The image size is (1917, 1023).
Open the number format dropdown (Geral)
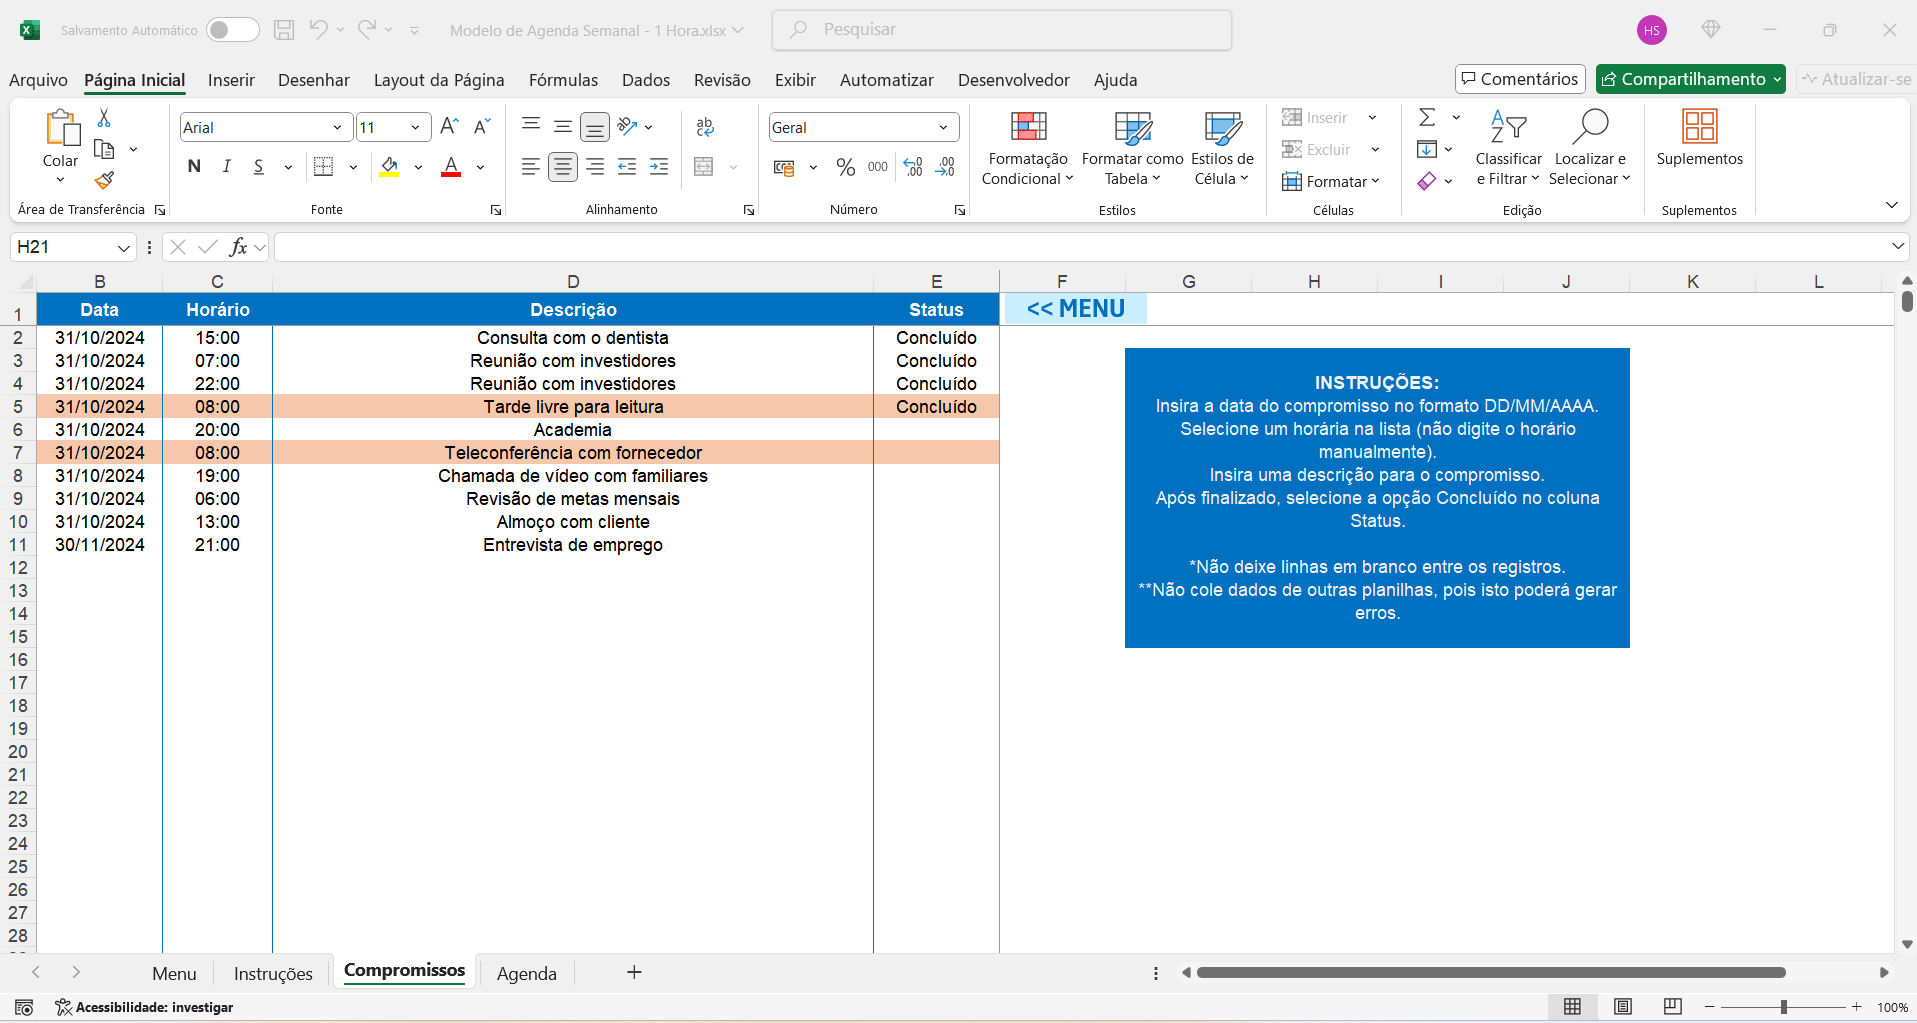[x=943, y=127]
